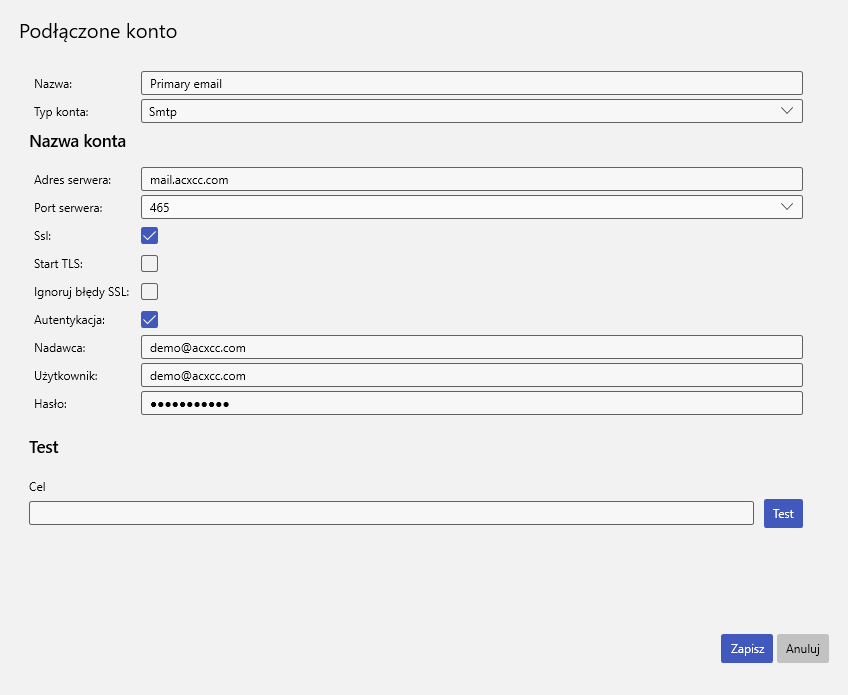Click the Podłączone konto title
The image size is (848, 695).
98,32
